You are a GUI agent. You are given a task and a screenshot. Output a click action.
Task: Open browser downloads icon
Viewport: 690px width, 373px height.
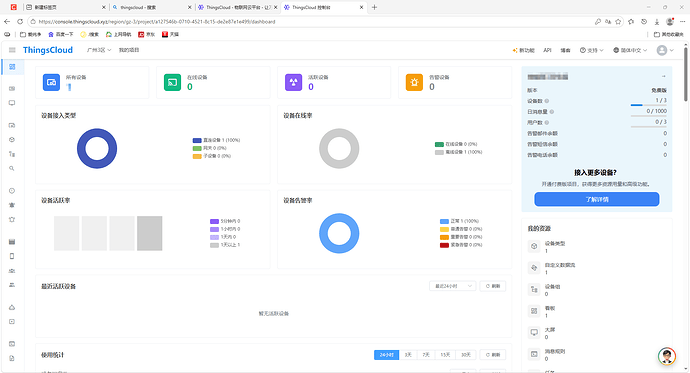pos(657,21)
